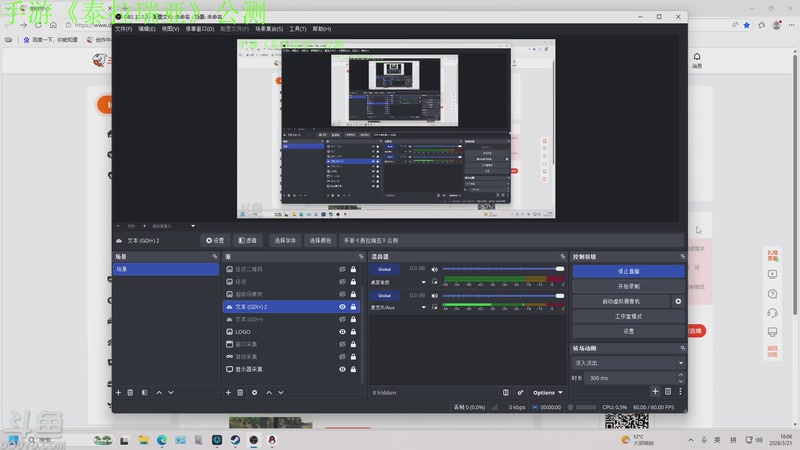The height and width of the screenshot is (450, 800).
Task: Open virtual camera settings gear icon
Action: tap(678, 301)
